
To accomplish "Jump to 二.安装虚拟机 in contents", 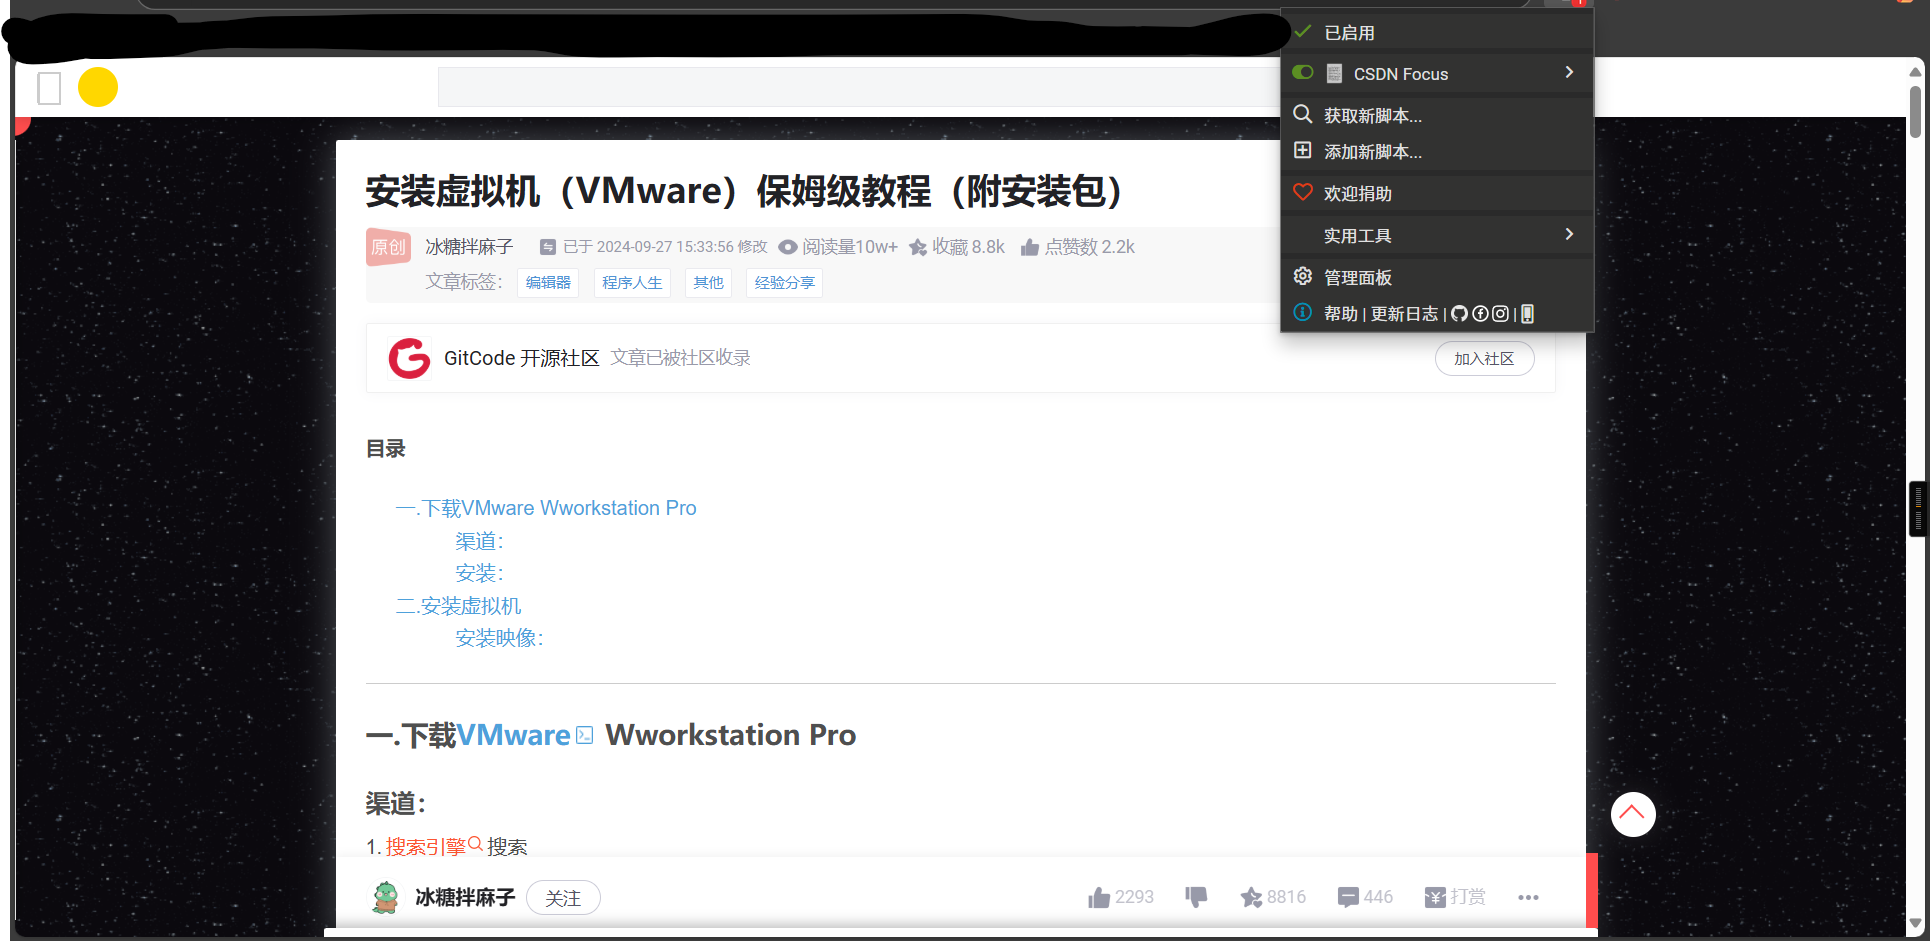I will tap(459, 606).
